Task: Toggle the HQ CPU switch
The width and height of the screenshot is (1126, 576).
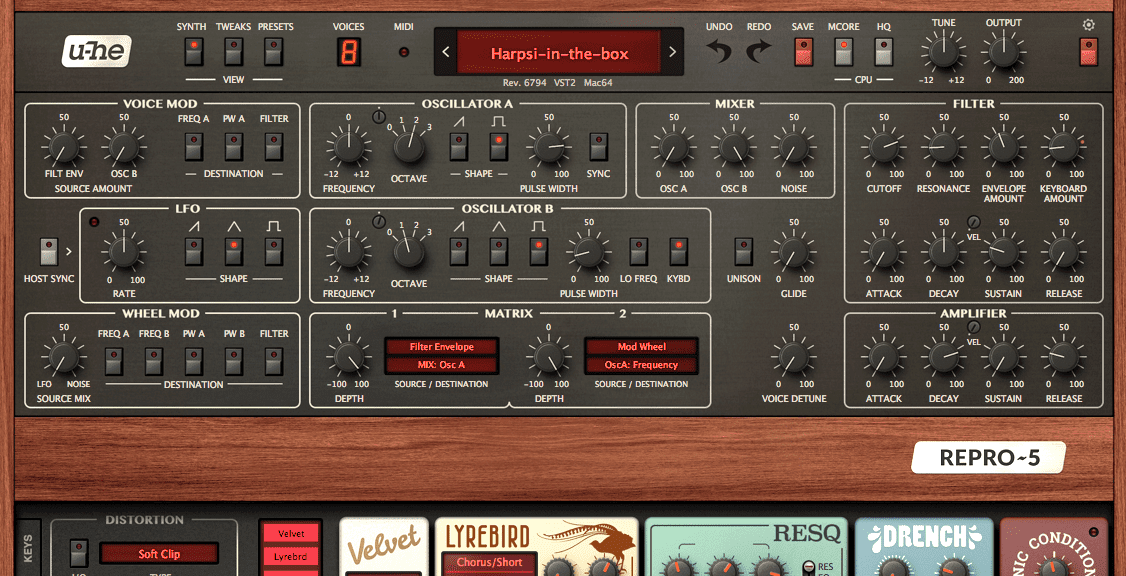Action: coord(883,52)
